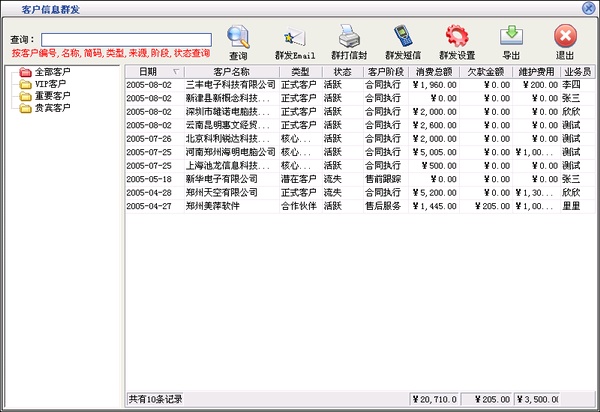Select the 全部客户 tree folder
Image resolution: width=600 pixels, height=412 pixels.
pos(52,73)
